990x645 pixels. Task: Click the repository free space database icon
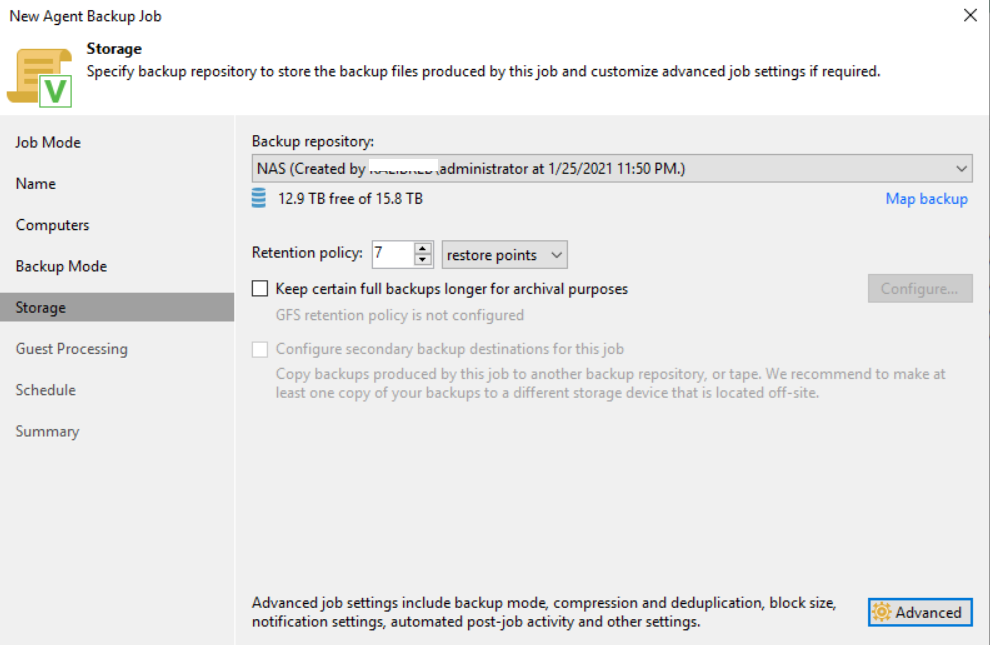coord(259,199)
